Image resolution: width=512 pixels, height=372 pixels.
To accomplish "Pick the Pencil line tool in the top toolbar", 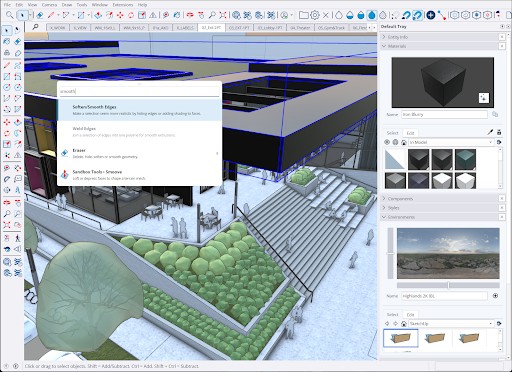I will [51, 15].
